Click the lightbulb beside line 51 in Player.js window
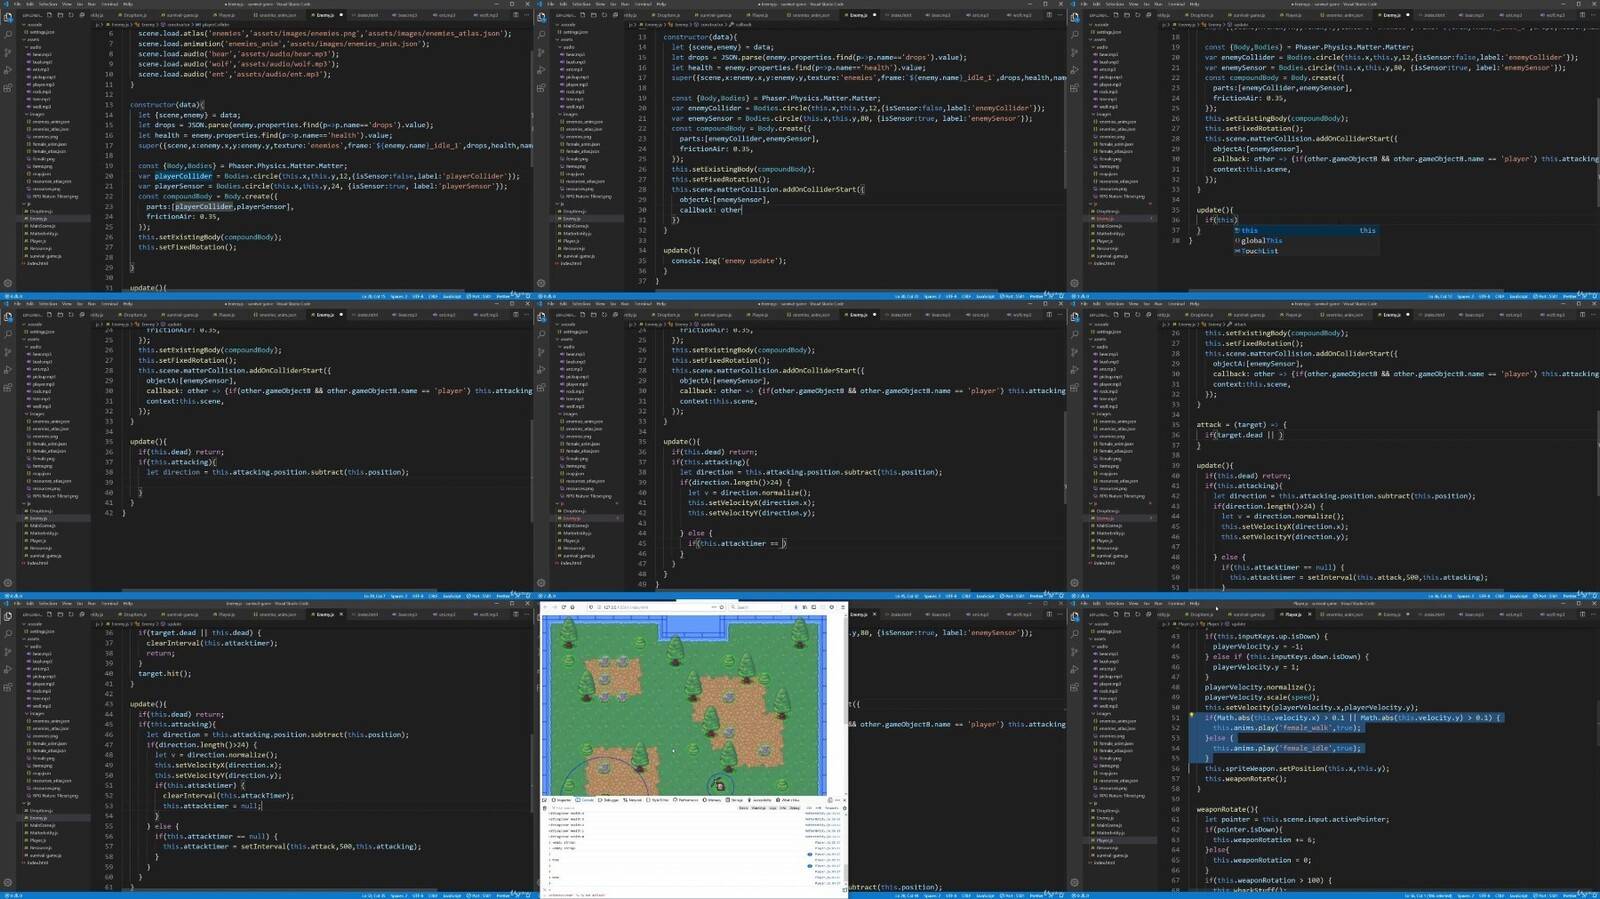The height and width of the screenshot is (899, 1600). tap(1191, 714)
